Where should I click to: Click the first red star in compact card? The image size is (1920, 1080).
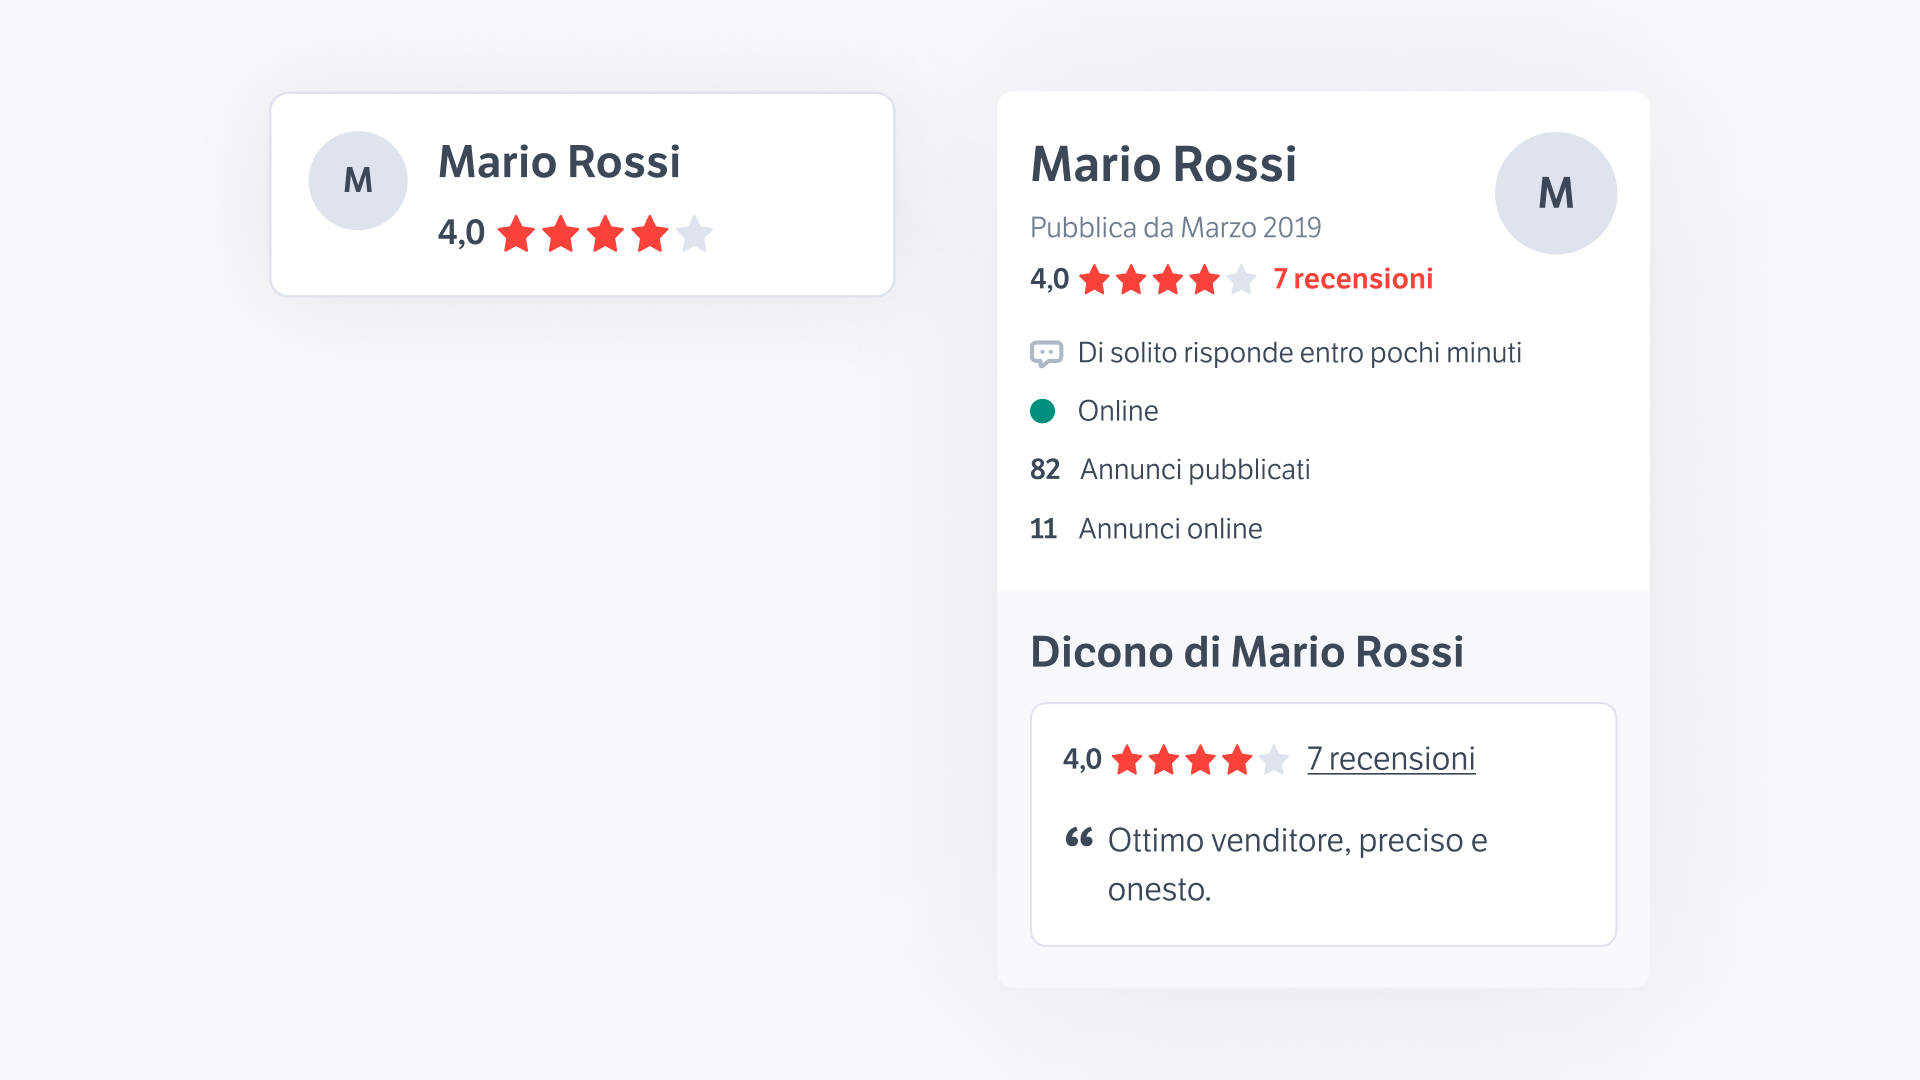pyautogui.click(x=516, y=234)
